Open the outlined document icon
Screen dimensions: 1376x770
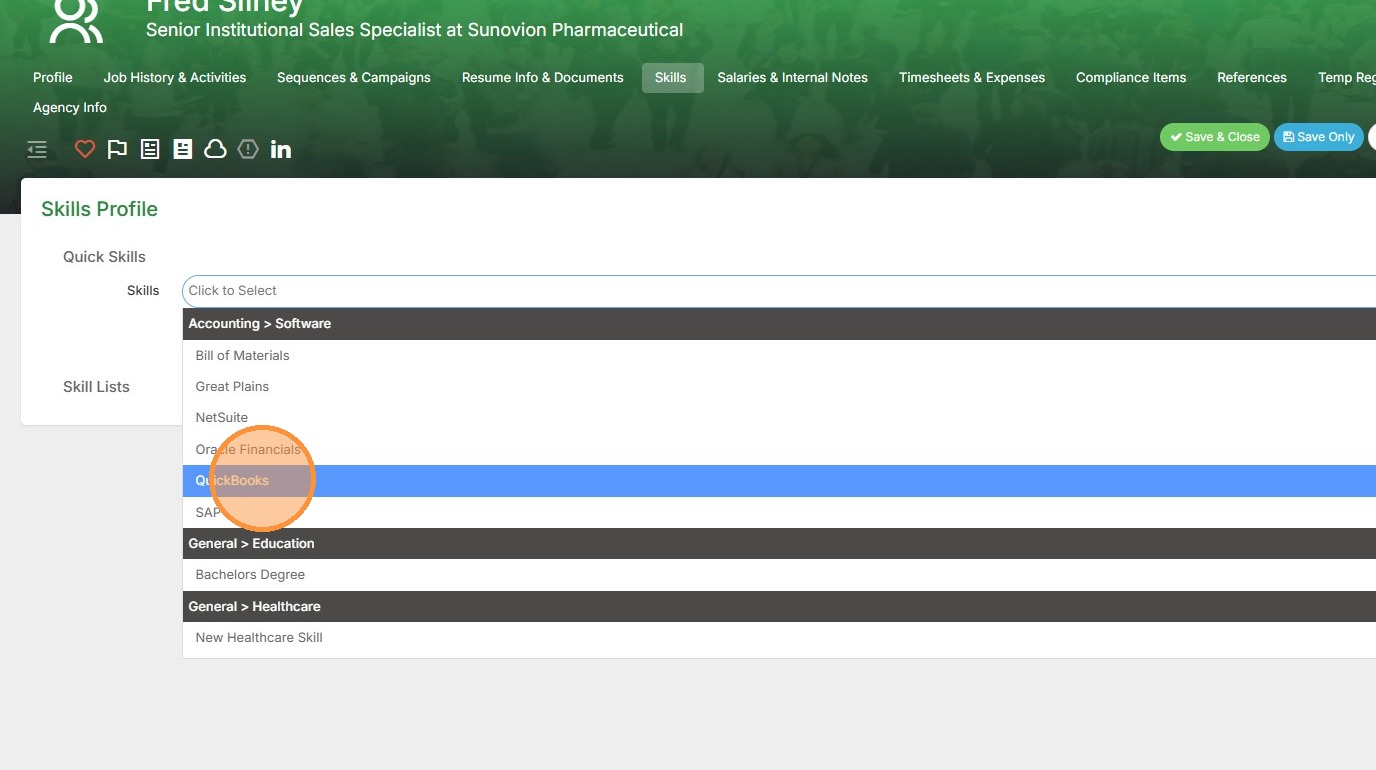(x=150, y=149)
